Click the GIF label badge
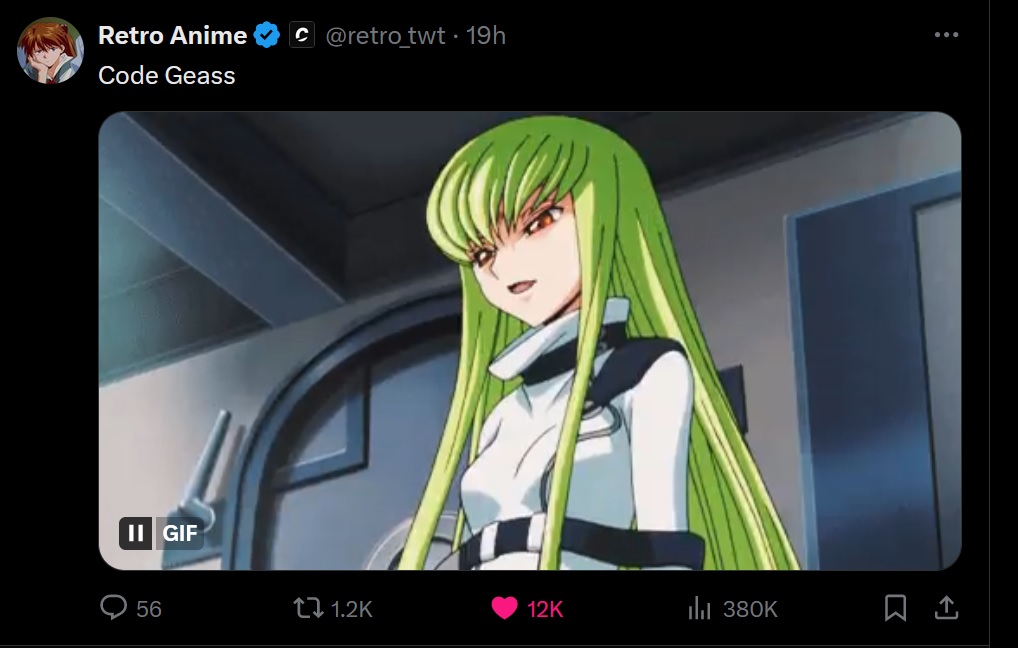This screenshot has width=1018, height=648. tap(180, 533)
